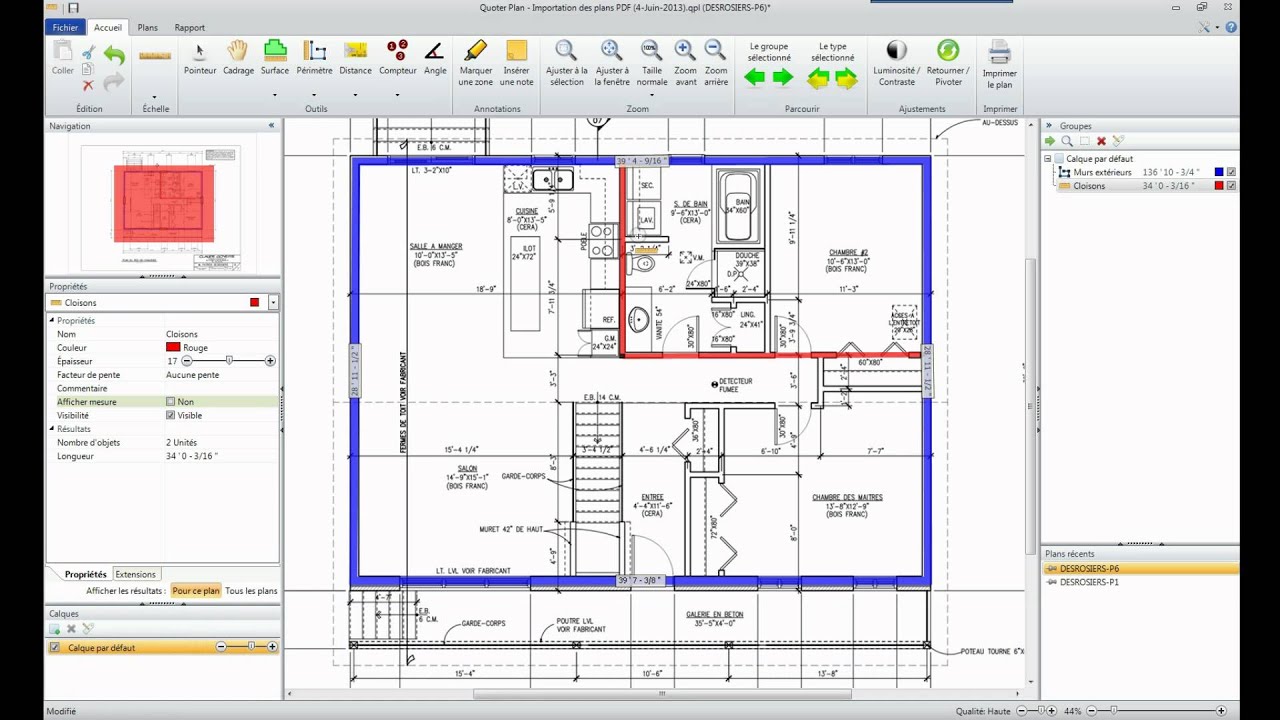The width and height of the screenshot is (1280, 720).
Task: Select the Propriétés bottom tab
Action: coord(85,575)
